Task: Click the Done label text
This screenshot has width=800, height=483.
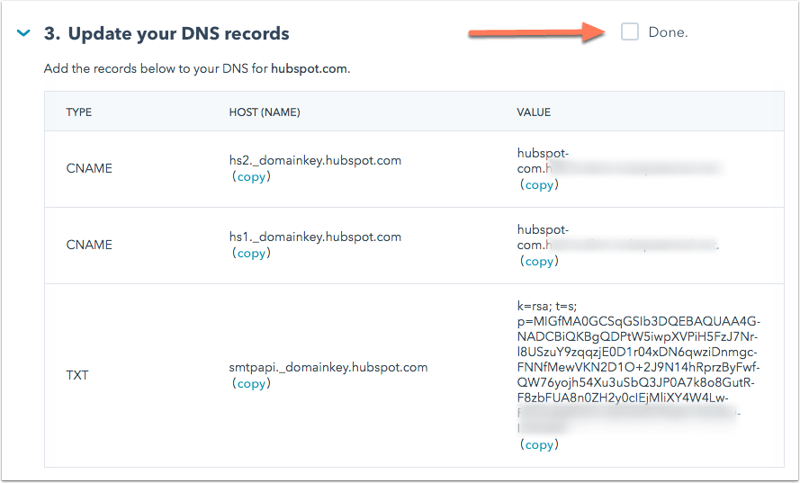Action: (x=668, y=32)
